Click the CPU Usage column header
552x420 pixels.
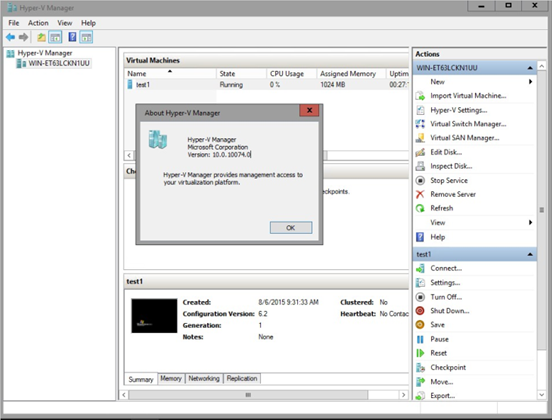(x=292, y=74)
